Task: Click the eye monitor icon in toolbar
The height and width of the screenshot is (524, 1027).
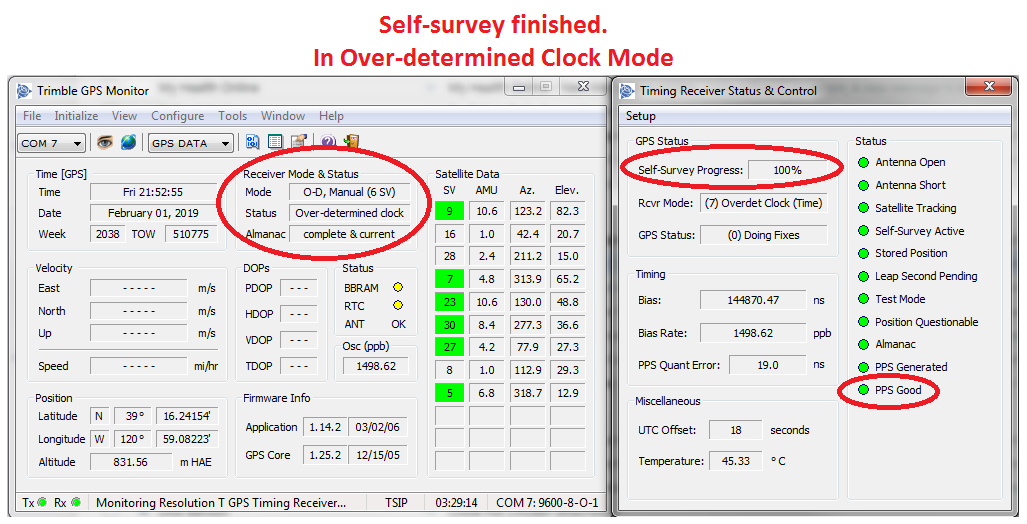Action: 105,142
